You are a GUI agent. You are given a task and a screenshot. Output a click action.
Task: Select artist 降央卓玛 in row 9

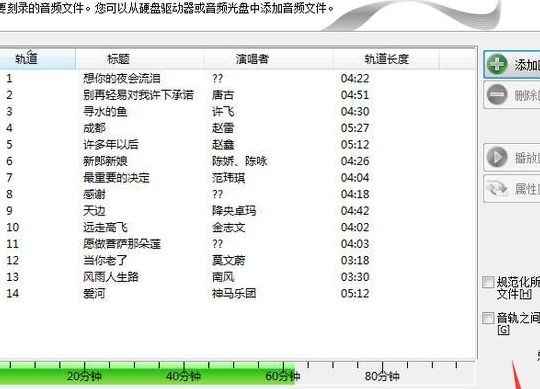[x=234, y=211]
